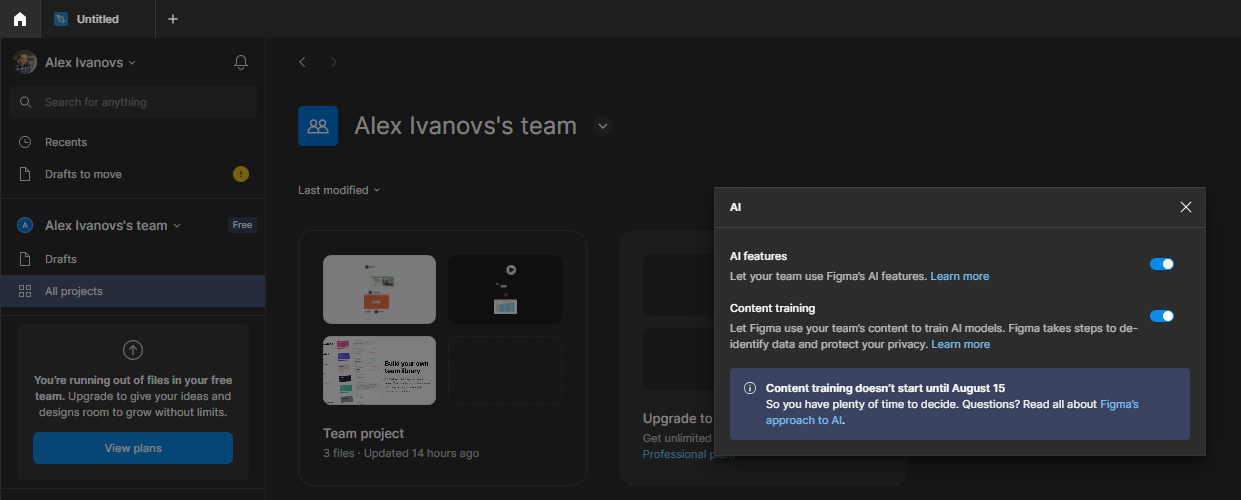Click the info icon in the banner

point(750,388)
